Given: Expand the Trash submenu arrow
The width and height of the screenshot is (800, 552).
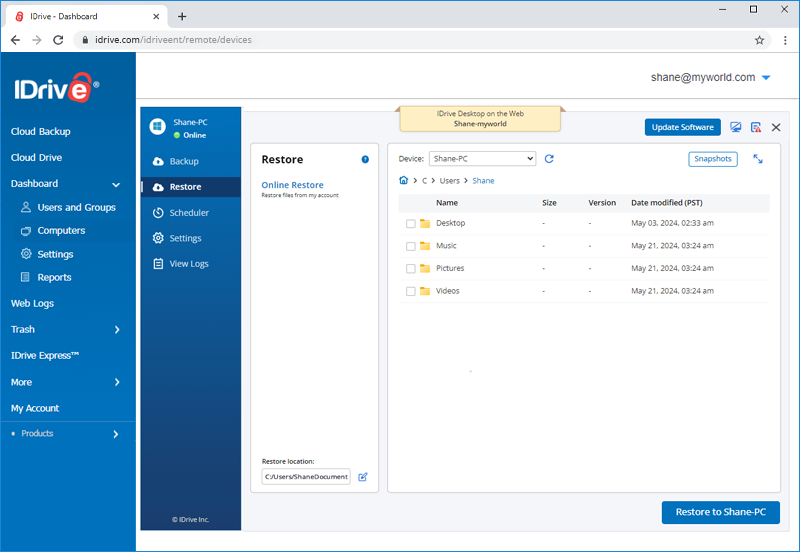Looking at the screenshot, I should coord(117,330).
